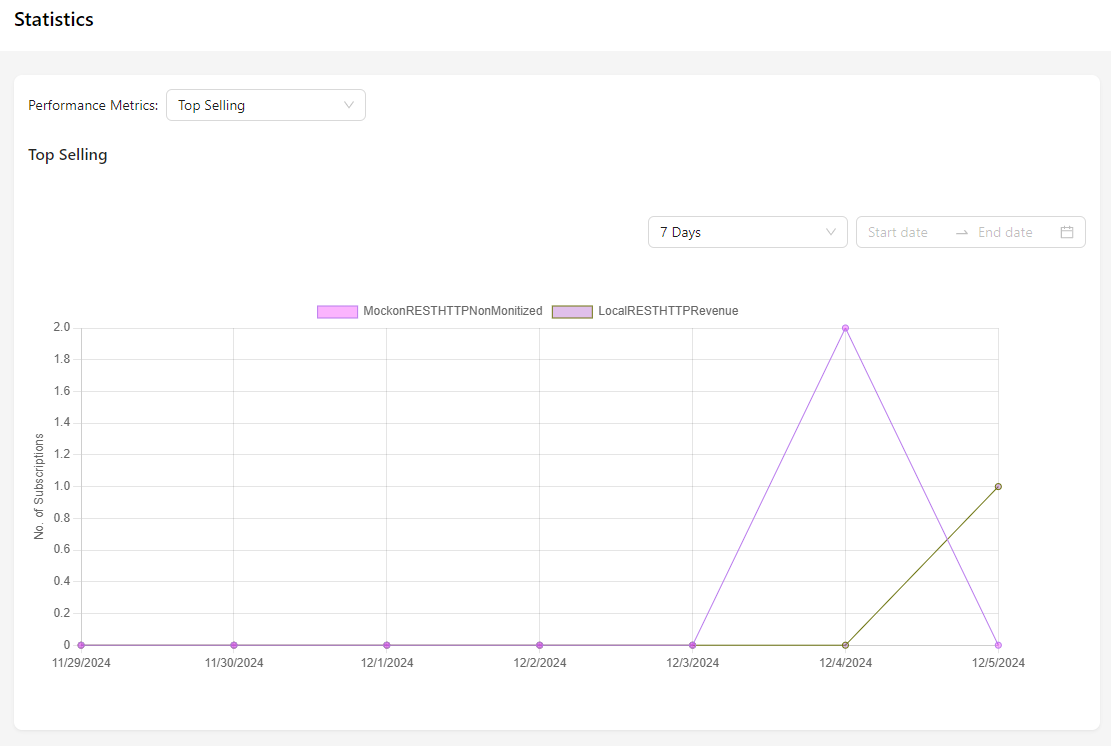Click the chevron arrow beside Top Selling
This screenshot has height=751, width=1111.
pos(349,105)
